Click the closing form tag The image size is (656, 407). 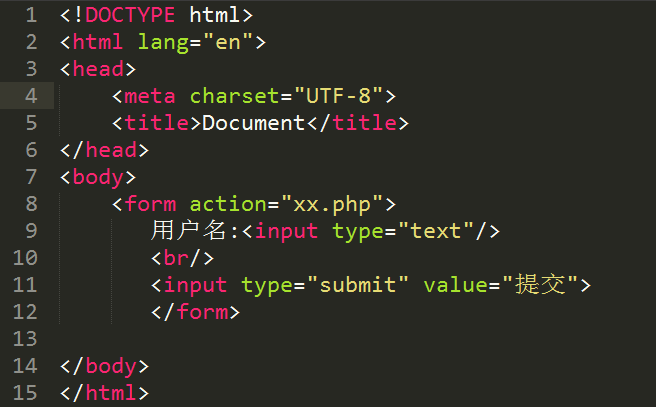195,312
